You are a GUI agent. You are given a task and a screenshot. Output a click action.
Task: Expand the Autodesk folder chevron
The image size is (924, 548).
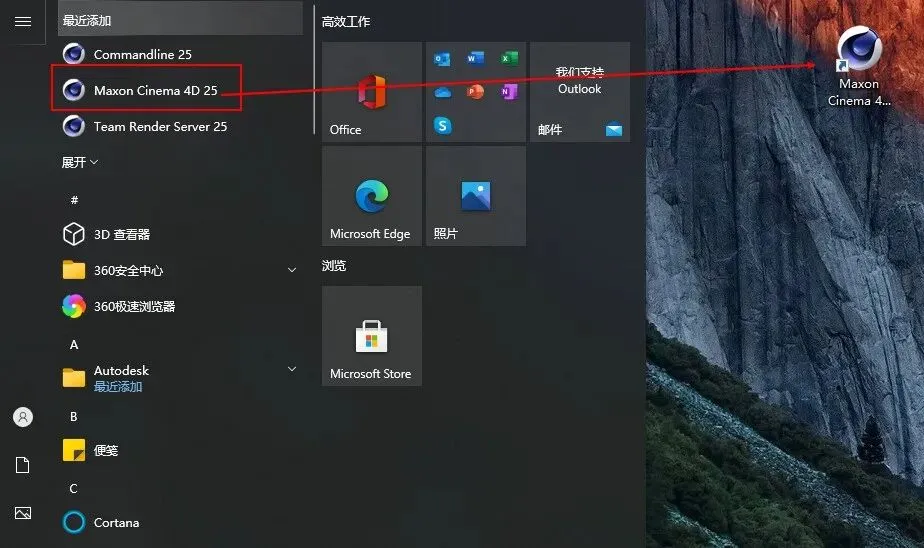click(292, 369)
